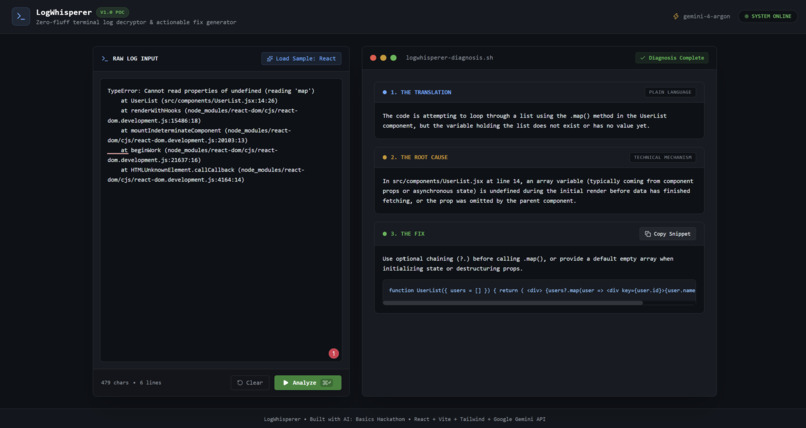
Task: Click the 'Use optional chaining' fix description
Action: (x=527, y=264)
